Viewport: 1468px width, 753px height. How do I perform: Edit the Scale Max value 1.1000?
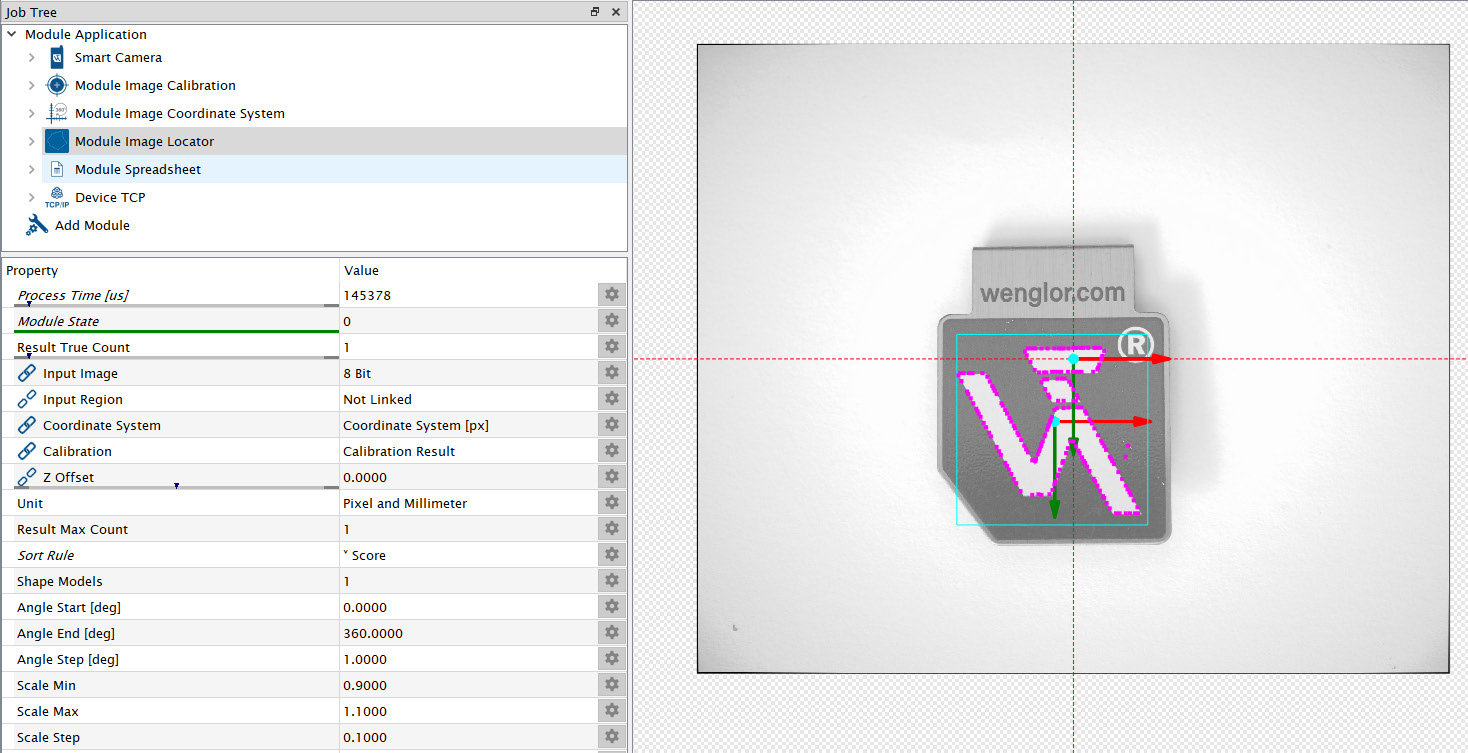pyautogui.click(x=364, y=711)
